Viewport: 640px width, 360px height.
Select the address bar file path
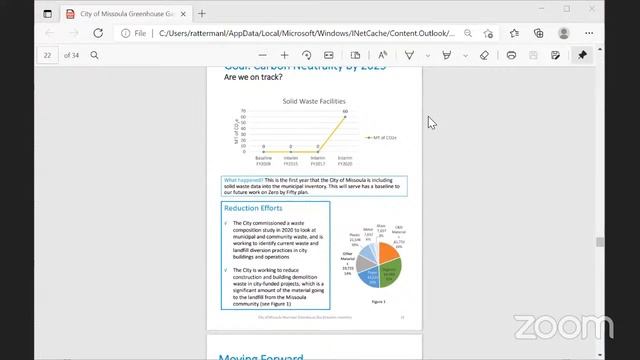coord(306,33)
